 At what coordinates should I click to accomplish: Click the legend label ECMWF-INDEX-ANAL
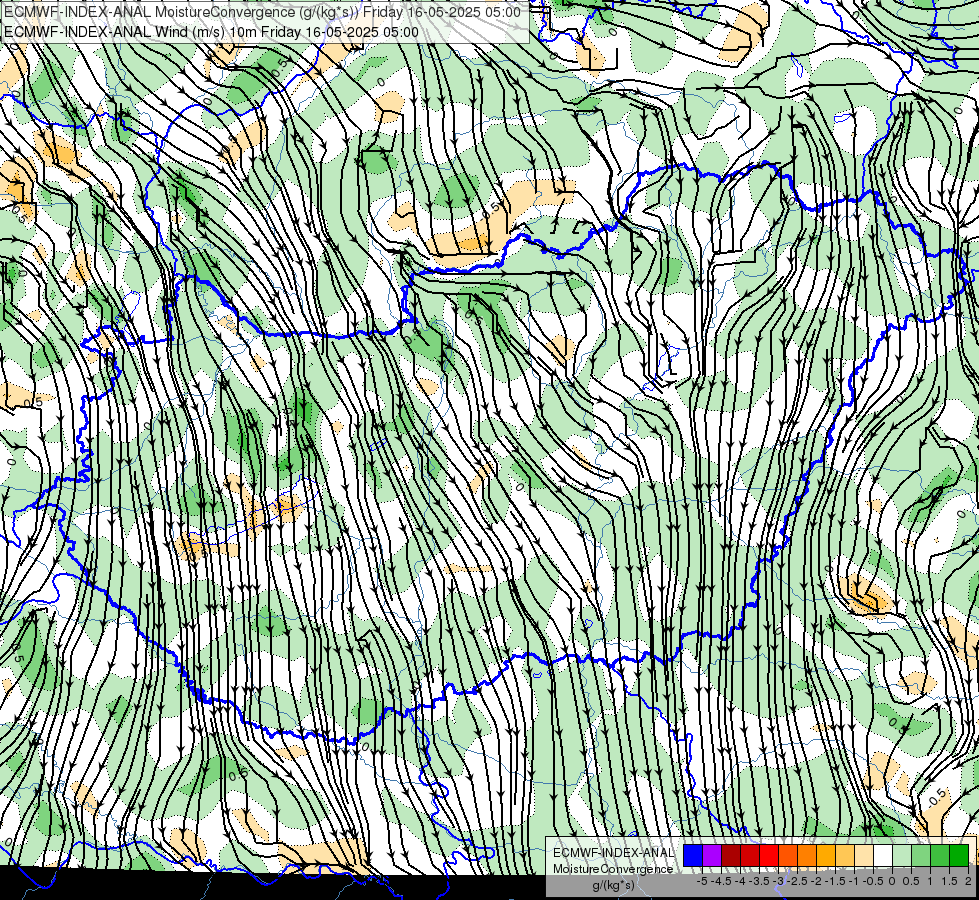(613, 853)
